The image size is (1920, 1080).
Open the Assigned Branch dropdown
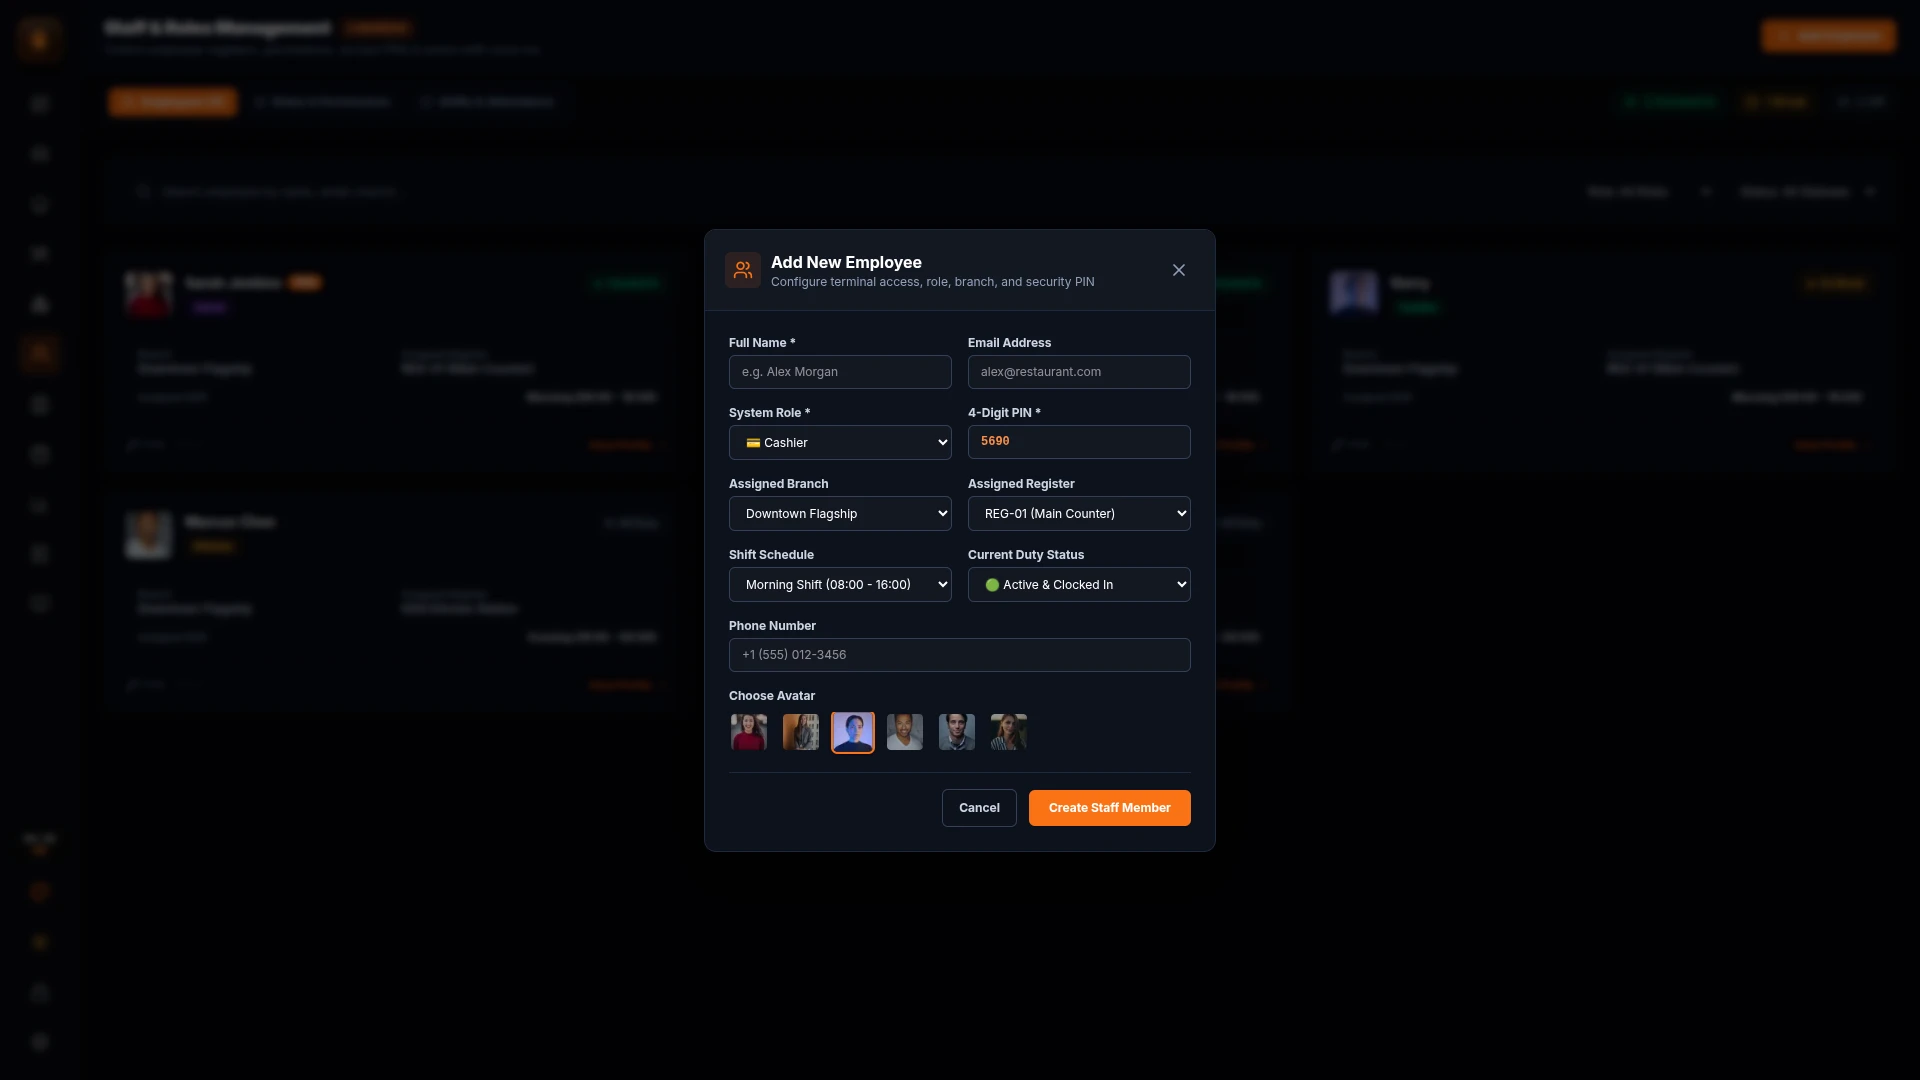840,514
